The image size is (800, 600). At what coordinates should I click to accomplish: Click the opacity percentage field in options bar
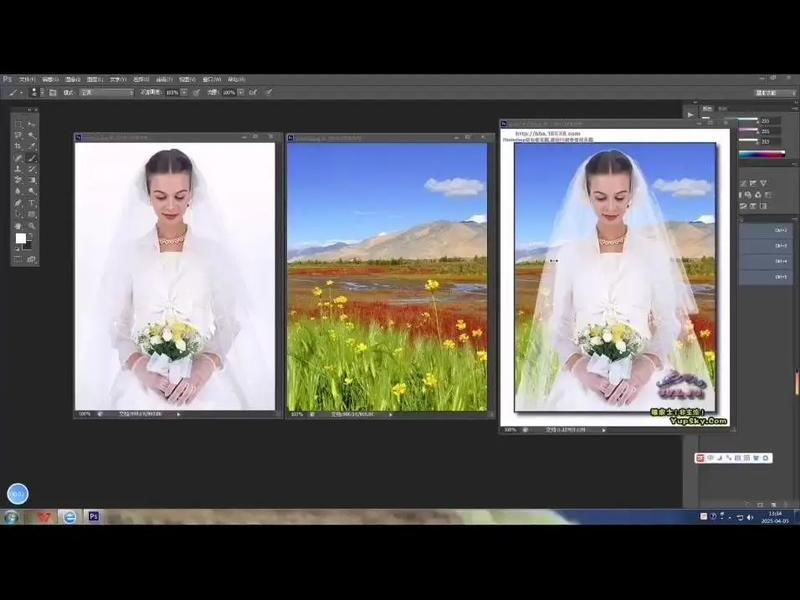(172, 92)
